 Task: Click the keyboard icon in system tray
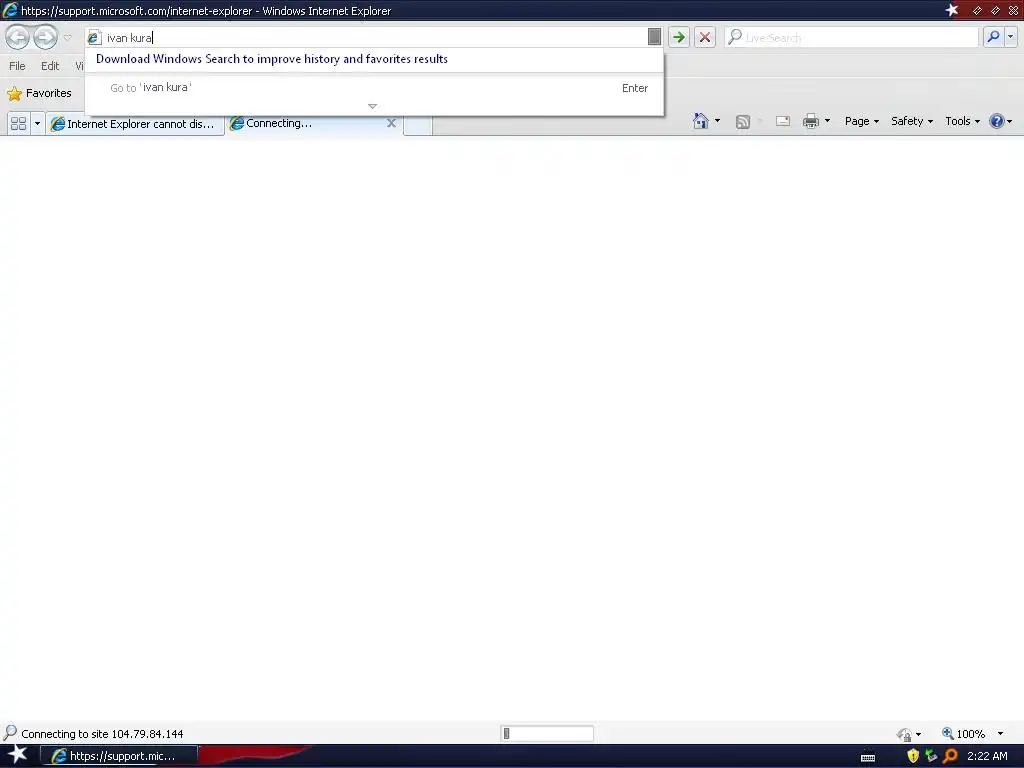[x=868, y=758]
